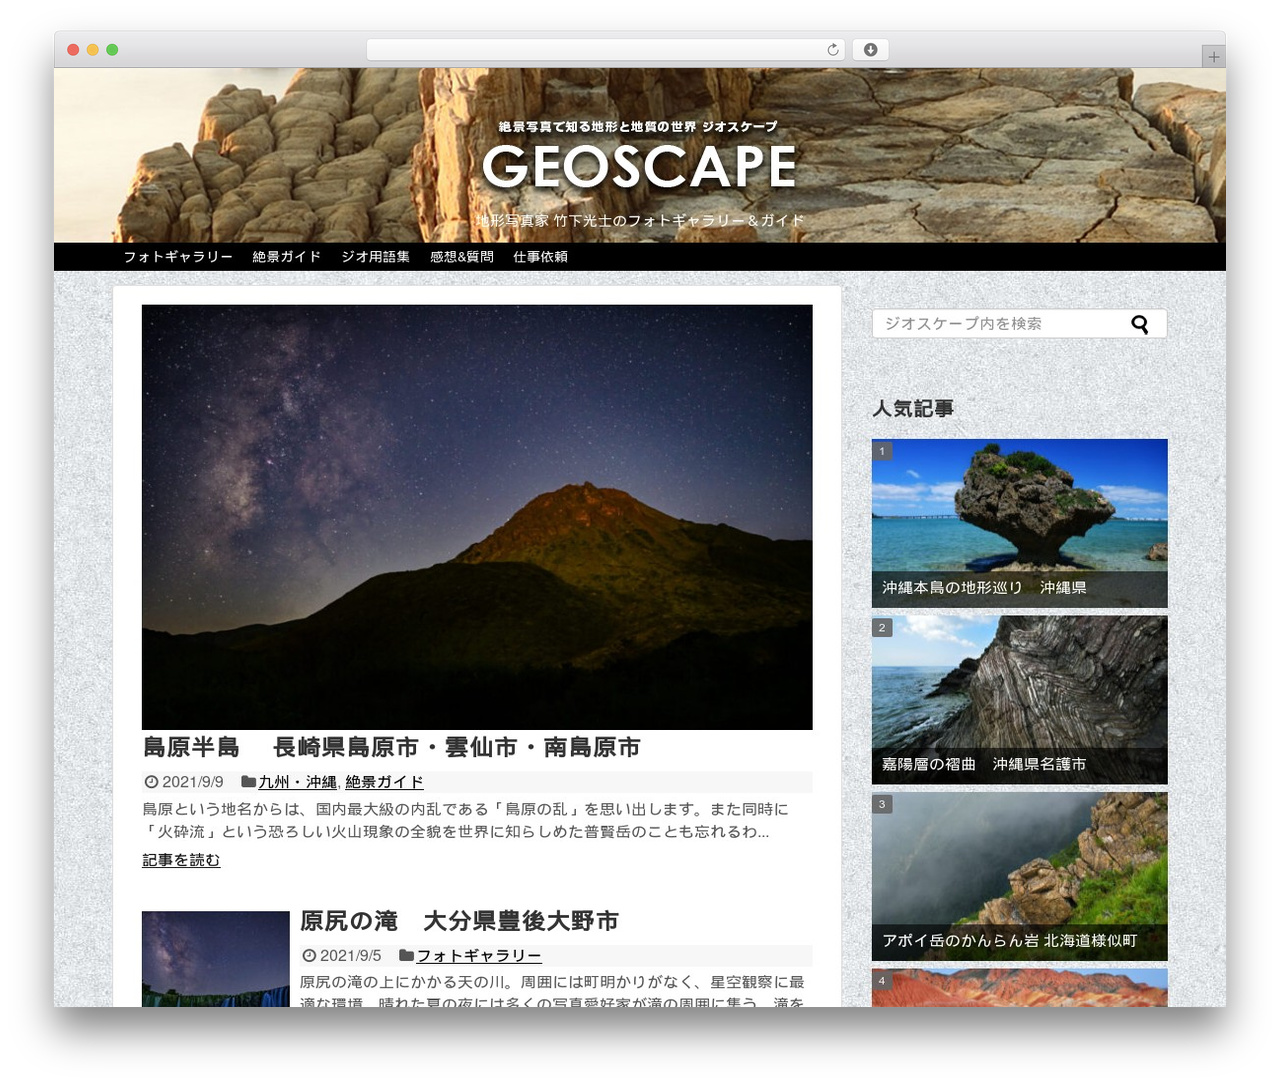Screen dimensions: 1280x1084
Task: Click the 九州・沖縄 category link
Action: coord(297,782)
